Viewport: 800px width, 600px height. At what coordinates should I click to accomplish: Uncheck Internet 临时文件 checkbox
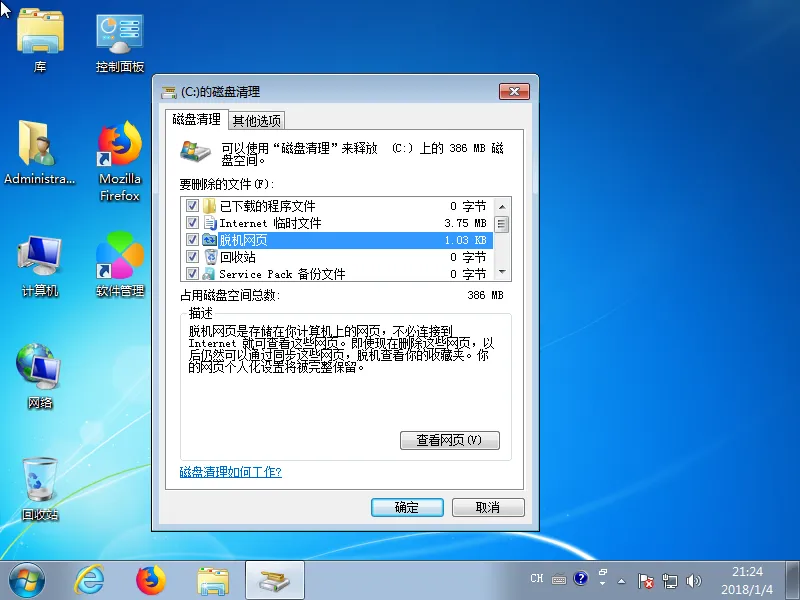pyautogui.click(x=192, y=222)
